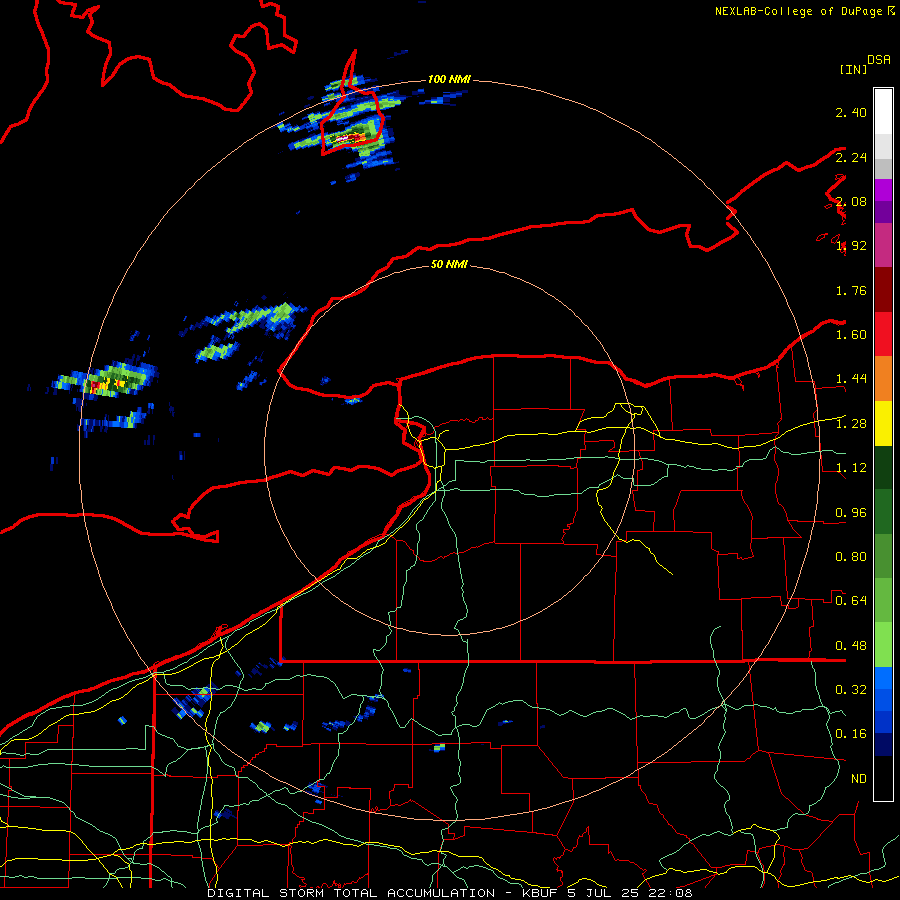Click the 0.96 legend value
Screen dimensions: 900x900
click(851, 513)
